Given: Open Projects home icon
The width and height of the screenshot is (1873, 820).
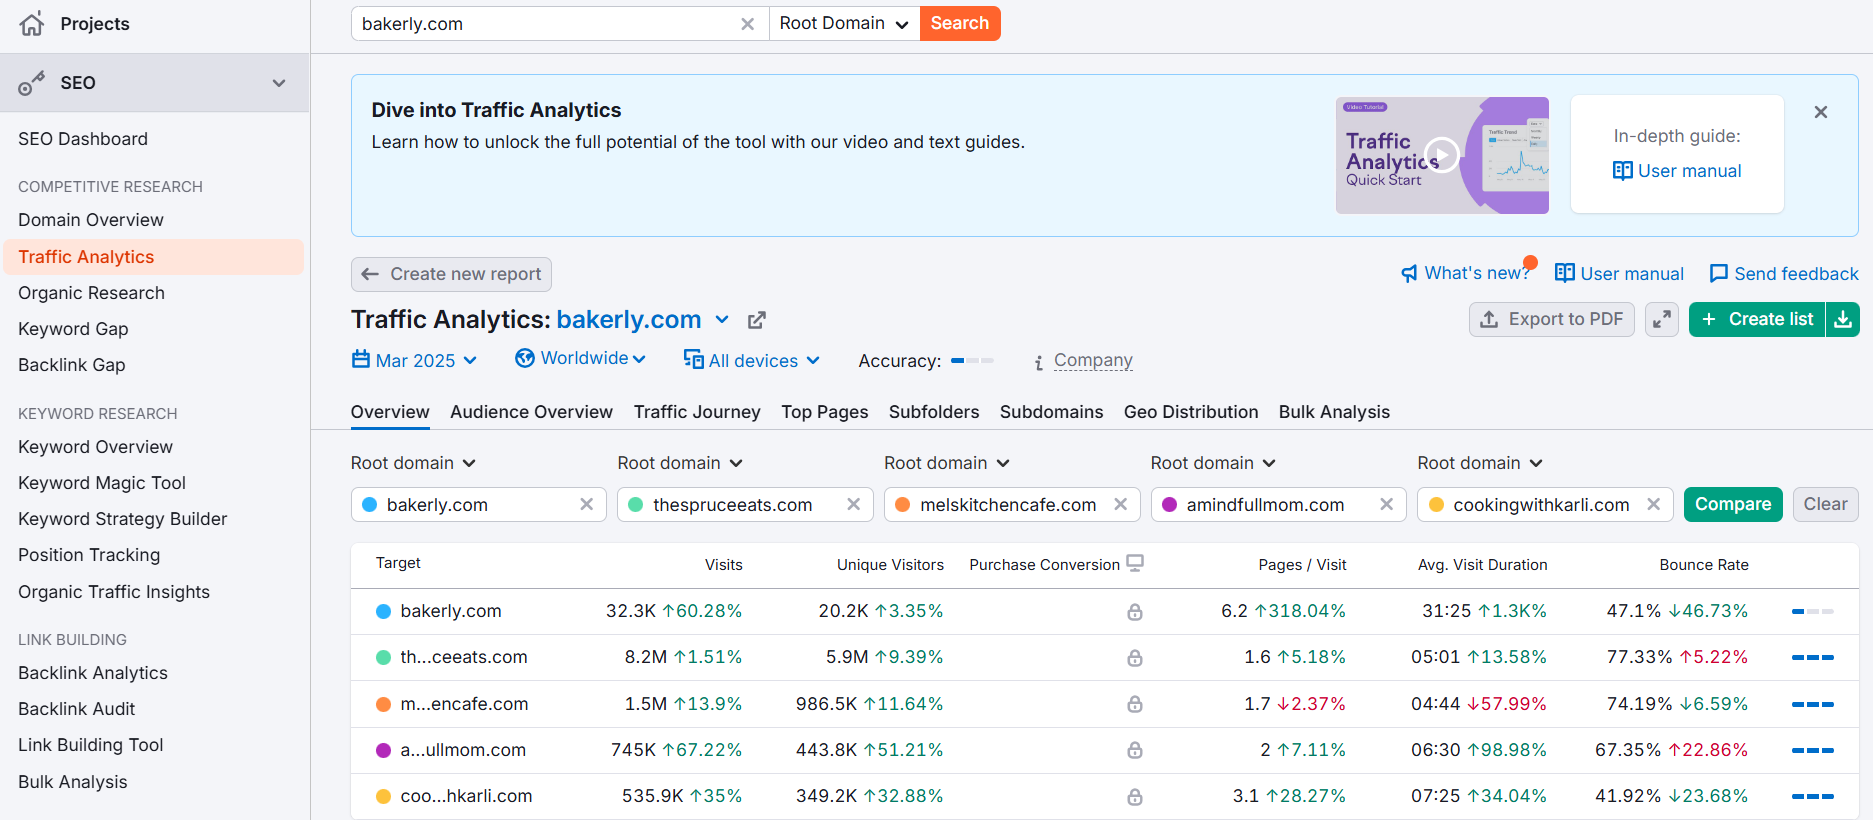Looking at the screenshot, I should tap(32, 24).
